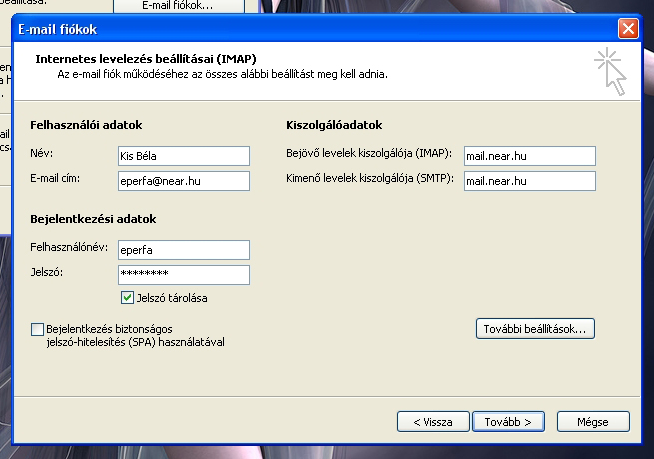Select the IMAP incoming server field
The width and height of the screenshot is (654, 459).
[530, 155]
